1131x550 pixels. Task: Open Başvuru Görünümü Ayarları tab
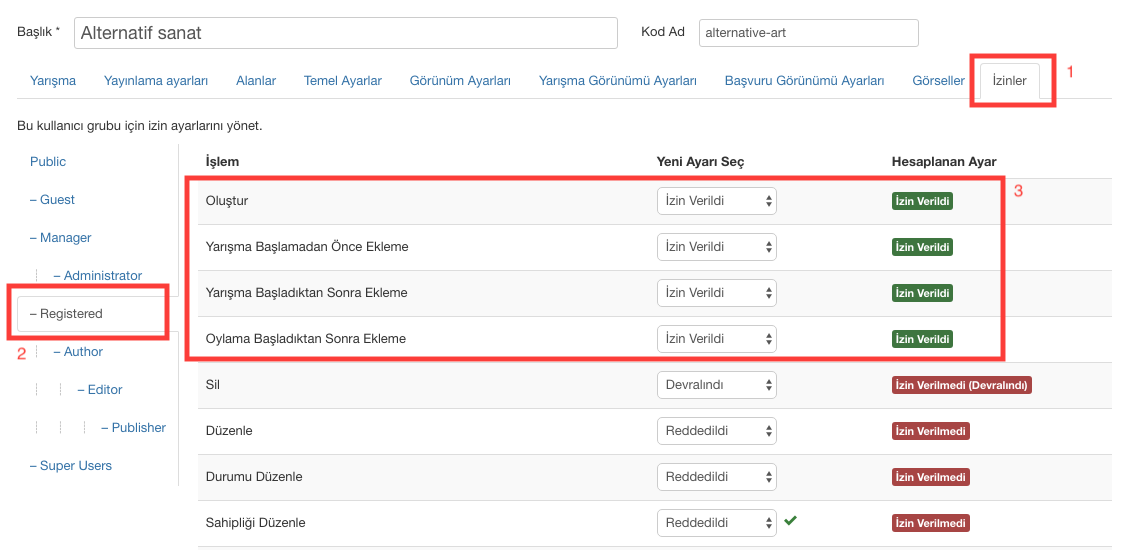click(x=804, y=81)
